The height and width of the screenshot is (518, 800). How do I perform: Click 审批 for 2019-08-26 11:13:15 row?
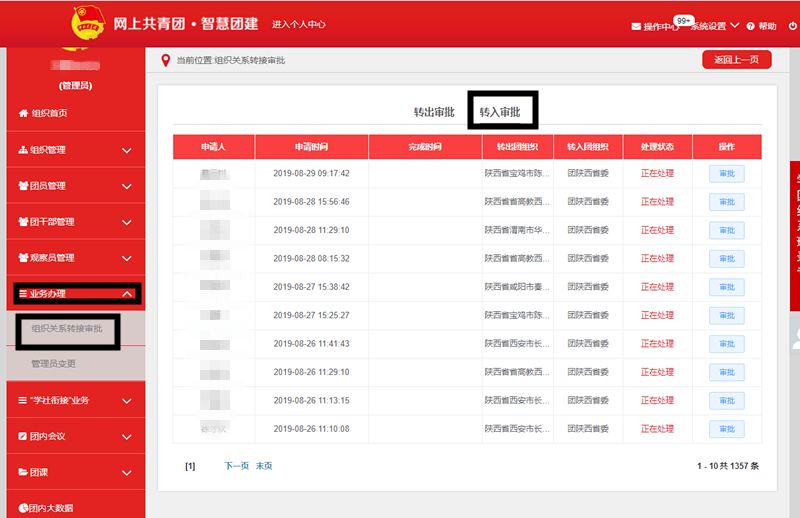click(727, 401)
